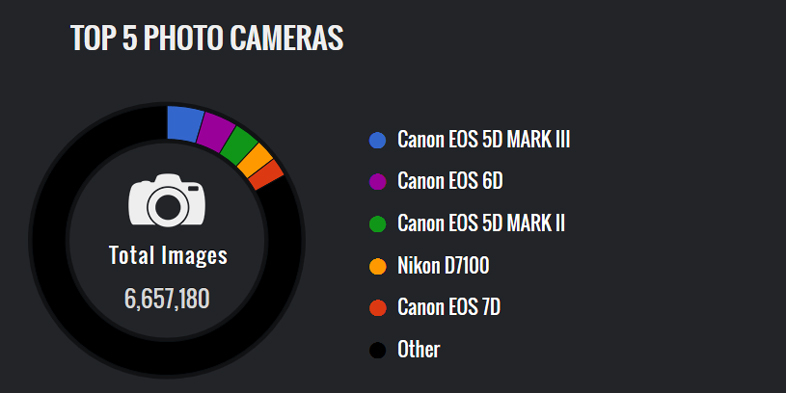Click the Other legend label
Viewport: 786px width, 393px height.
tap(419, 349)
